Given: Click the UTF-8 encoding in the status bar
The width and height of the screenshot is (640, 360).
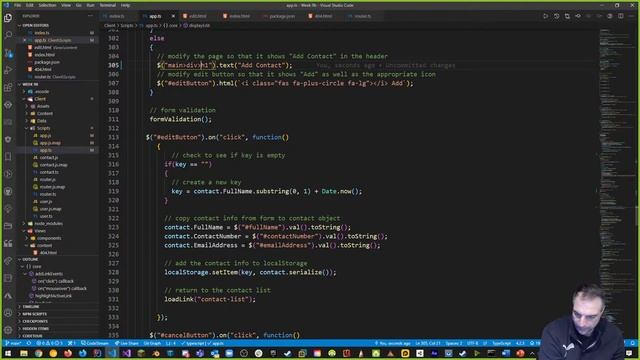Looking at the screenshot, I should [x=472, y=343].
